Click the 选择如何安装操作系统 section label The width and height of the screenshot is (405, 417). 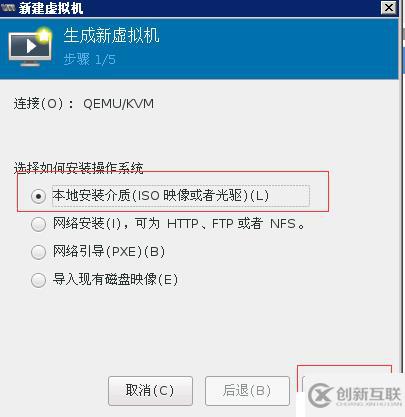coord(78,168)
